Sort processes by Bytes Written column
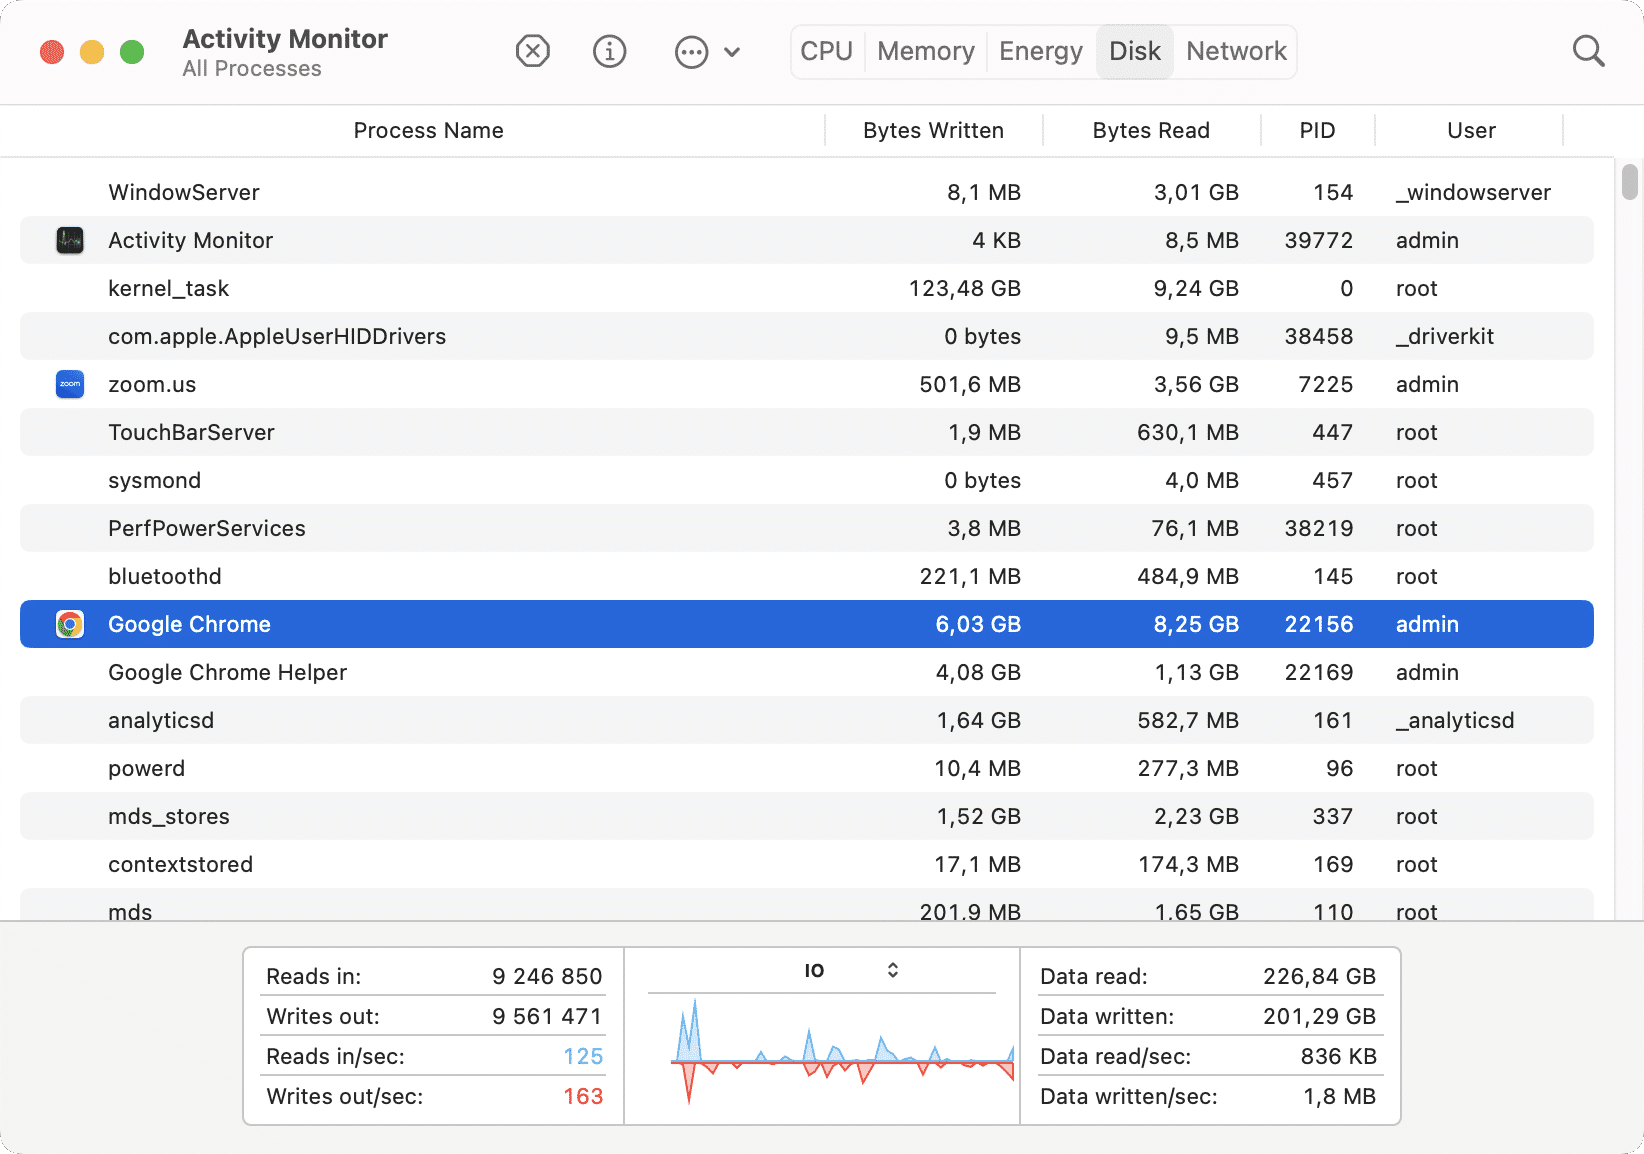The height and width of the screenshot is (1154, 1644). (933, 130)
